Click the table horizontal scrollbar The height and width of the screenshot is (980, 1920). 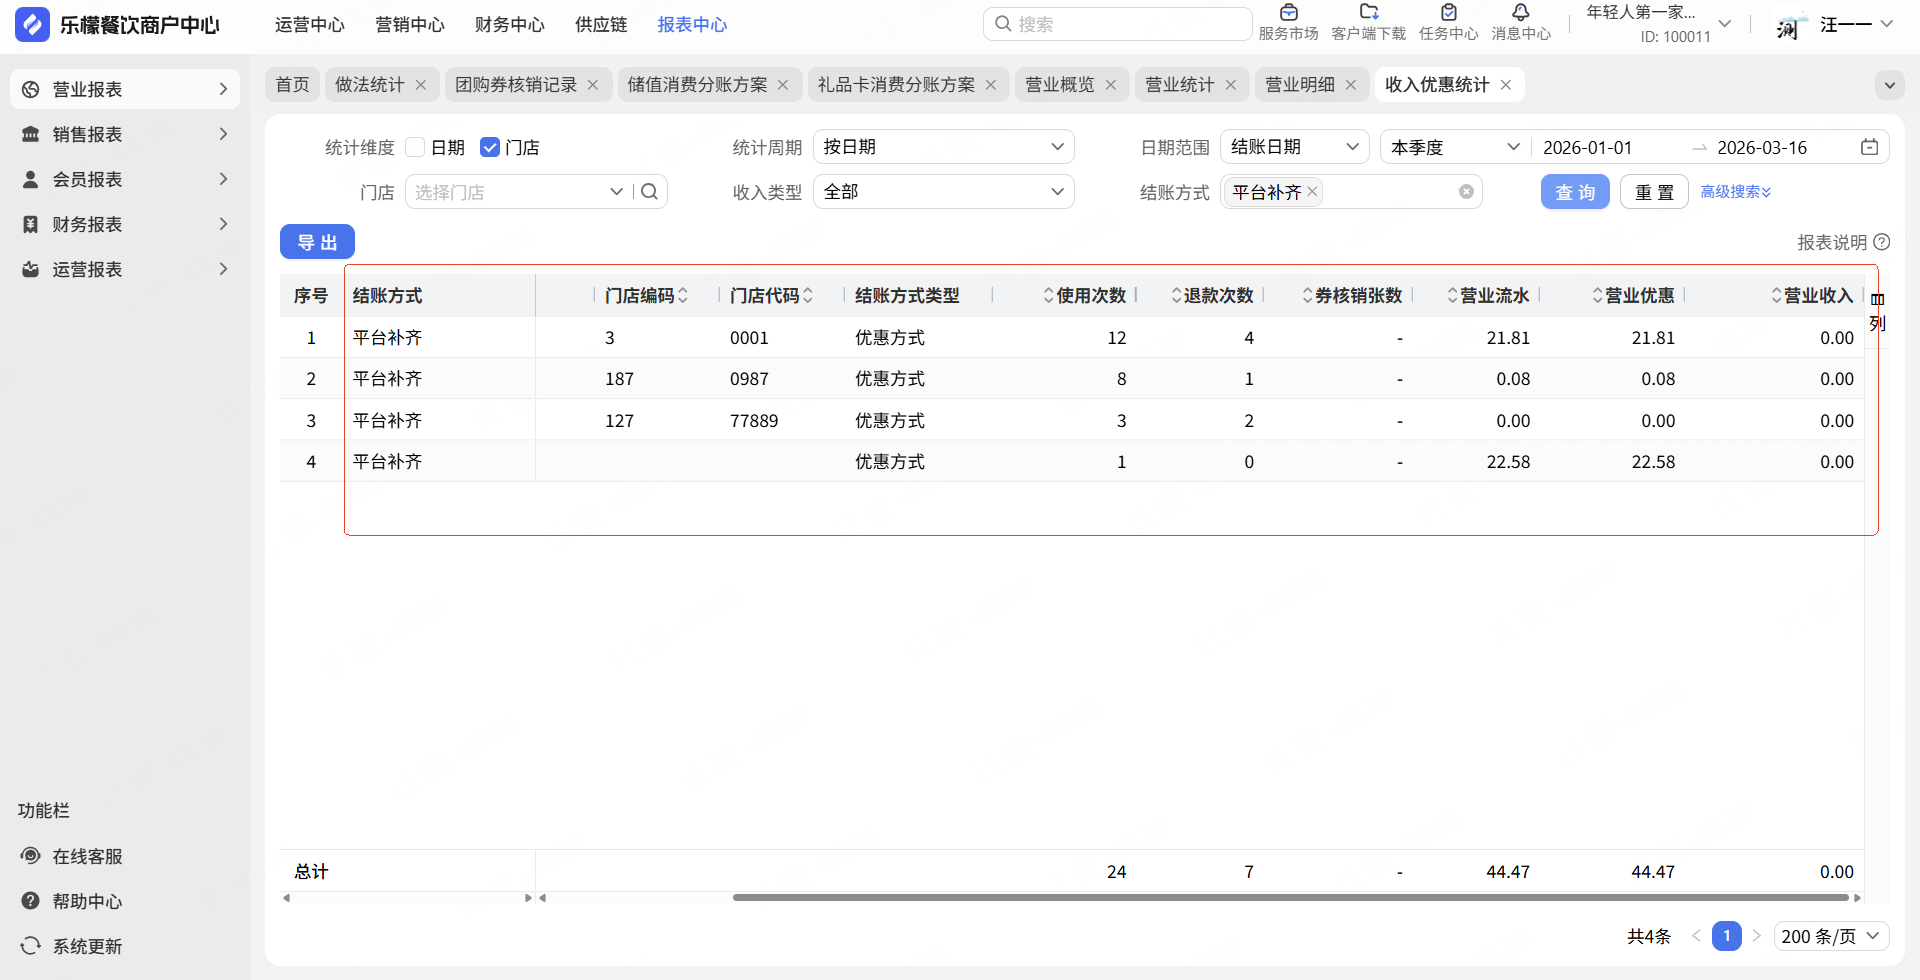[x=1290, y=898]
